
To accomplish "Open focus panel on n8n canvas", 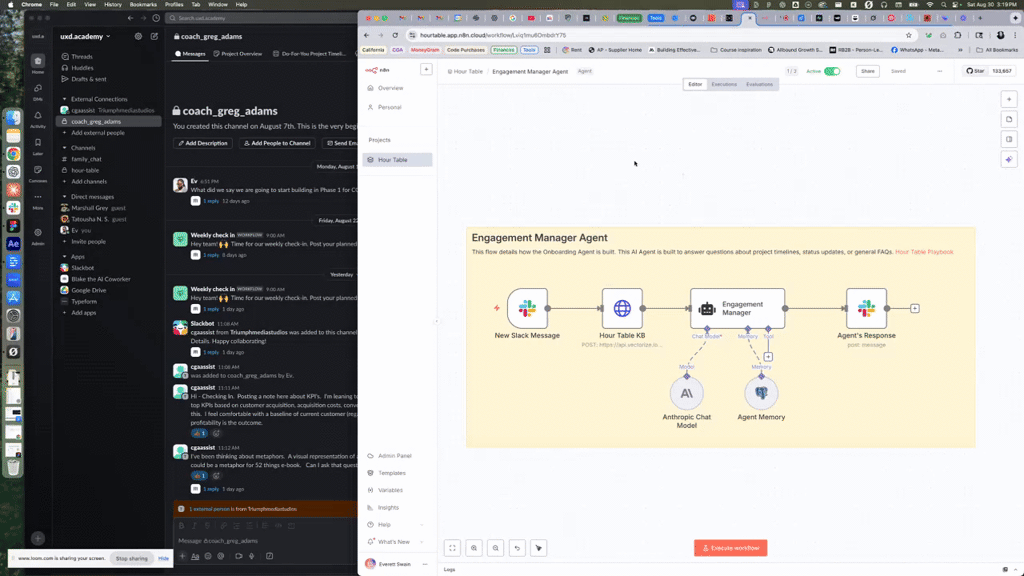I will pos(1009,139).
